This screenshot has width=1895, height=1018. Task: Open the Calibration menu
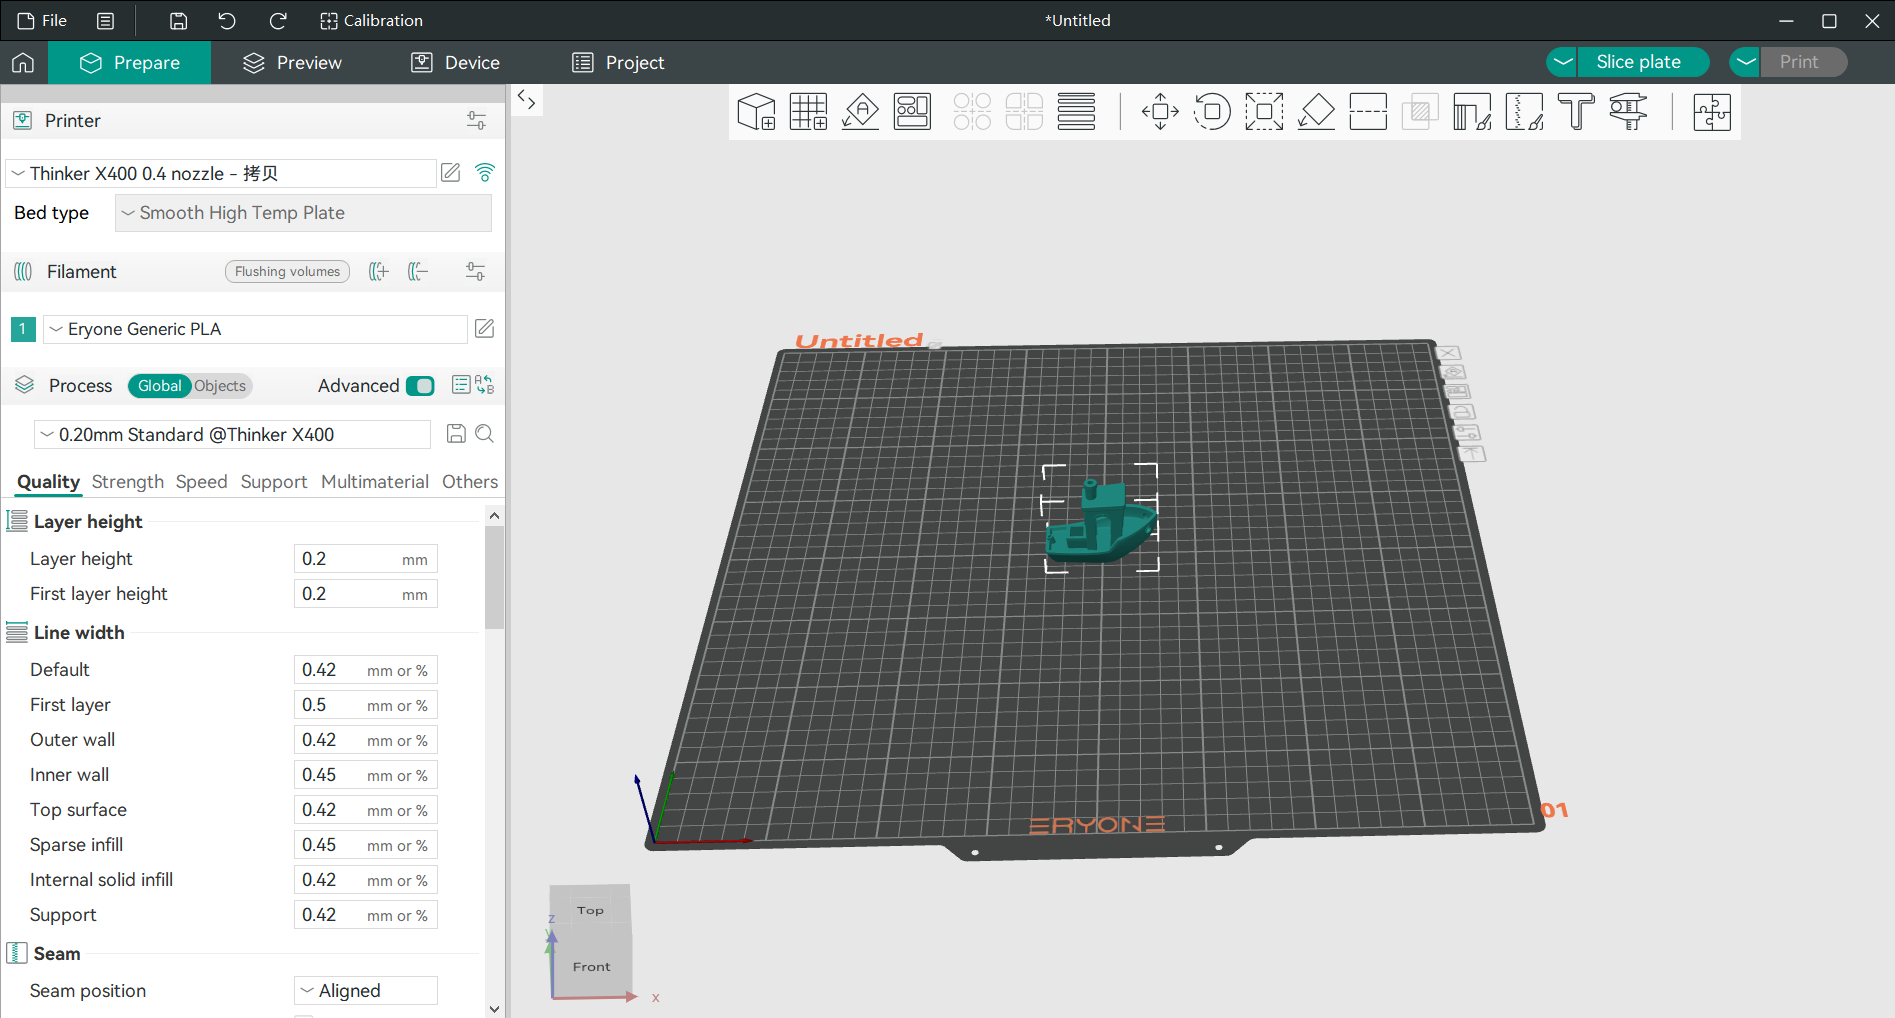point(371,20)
